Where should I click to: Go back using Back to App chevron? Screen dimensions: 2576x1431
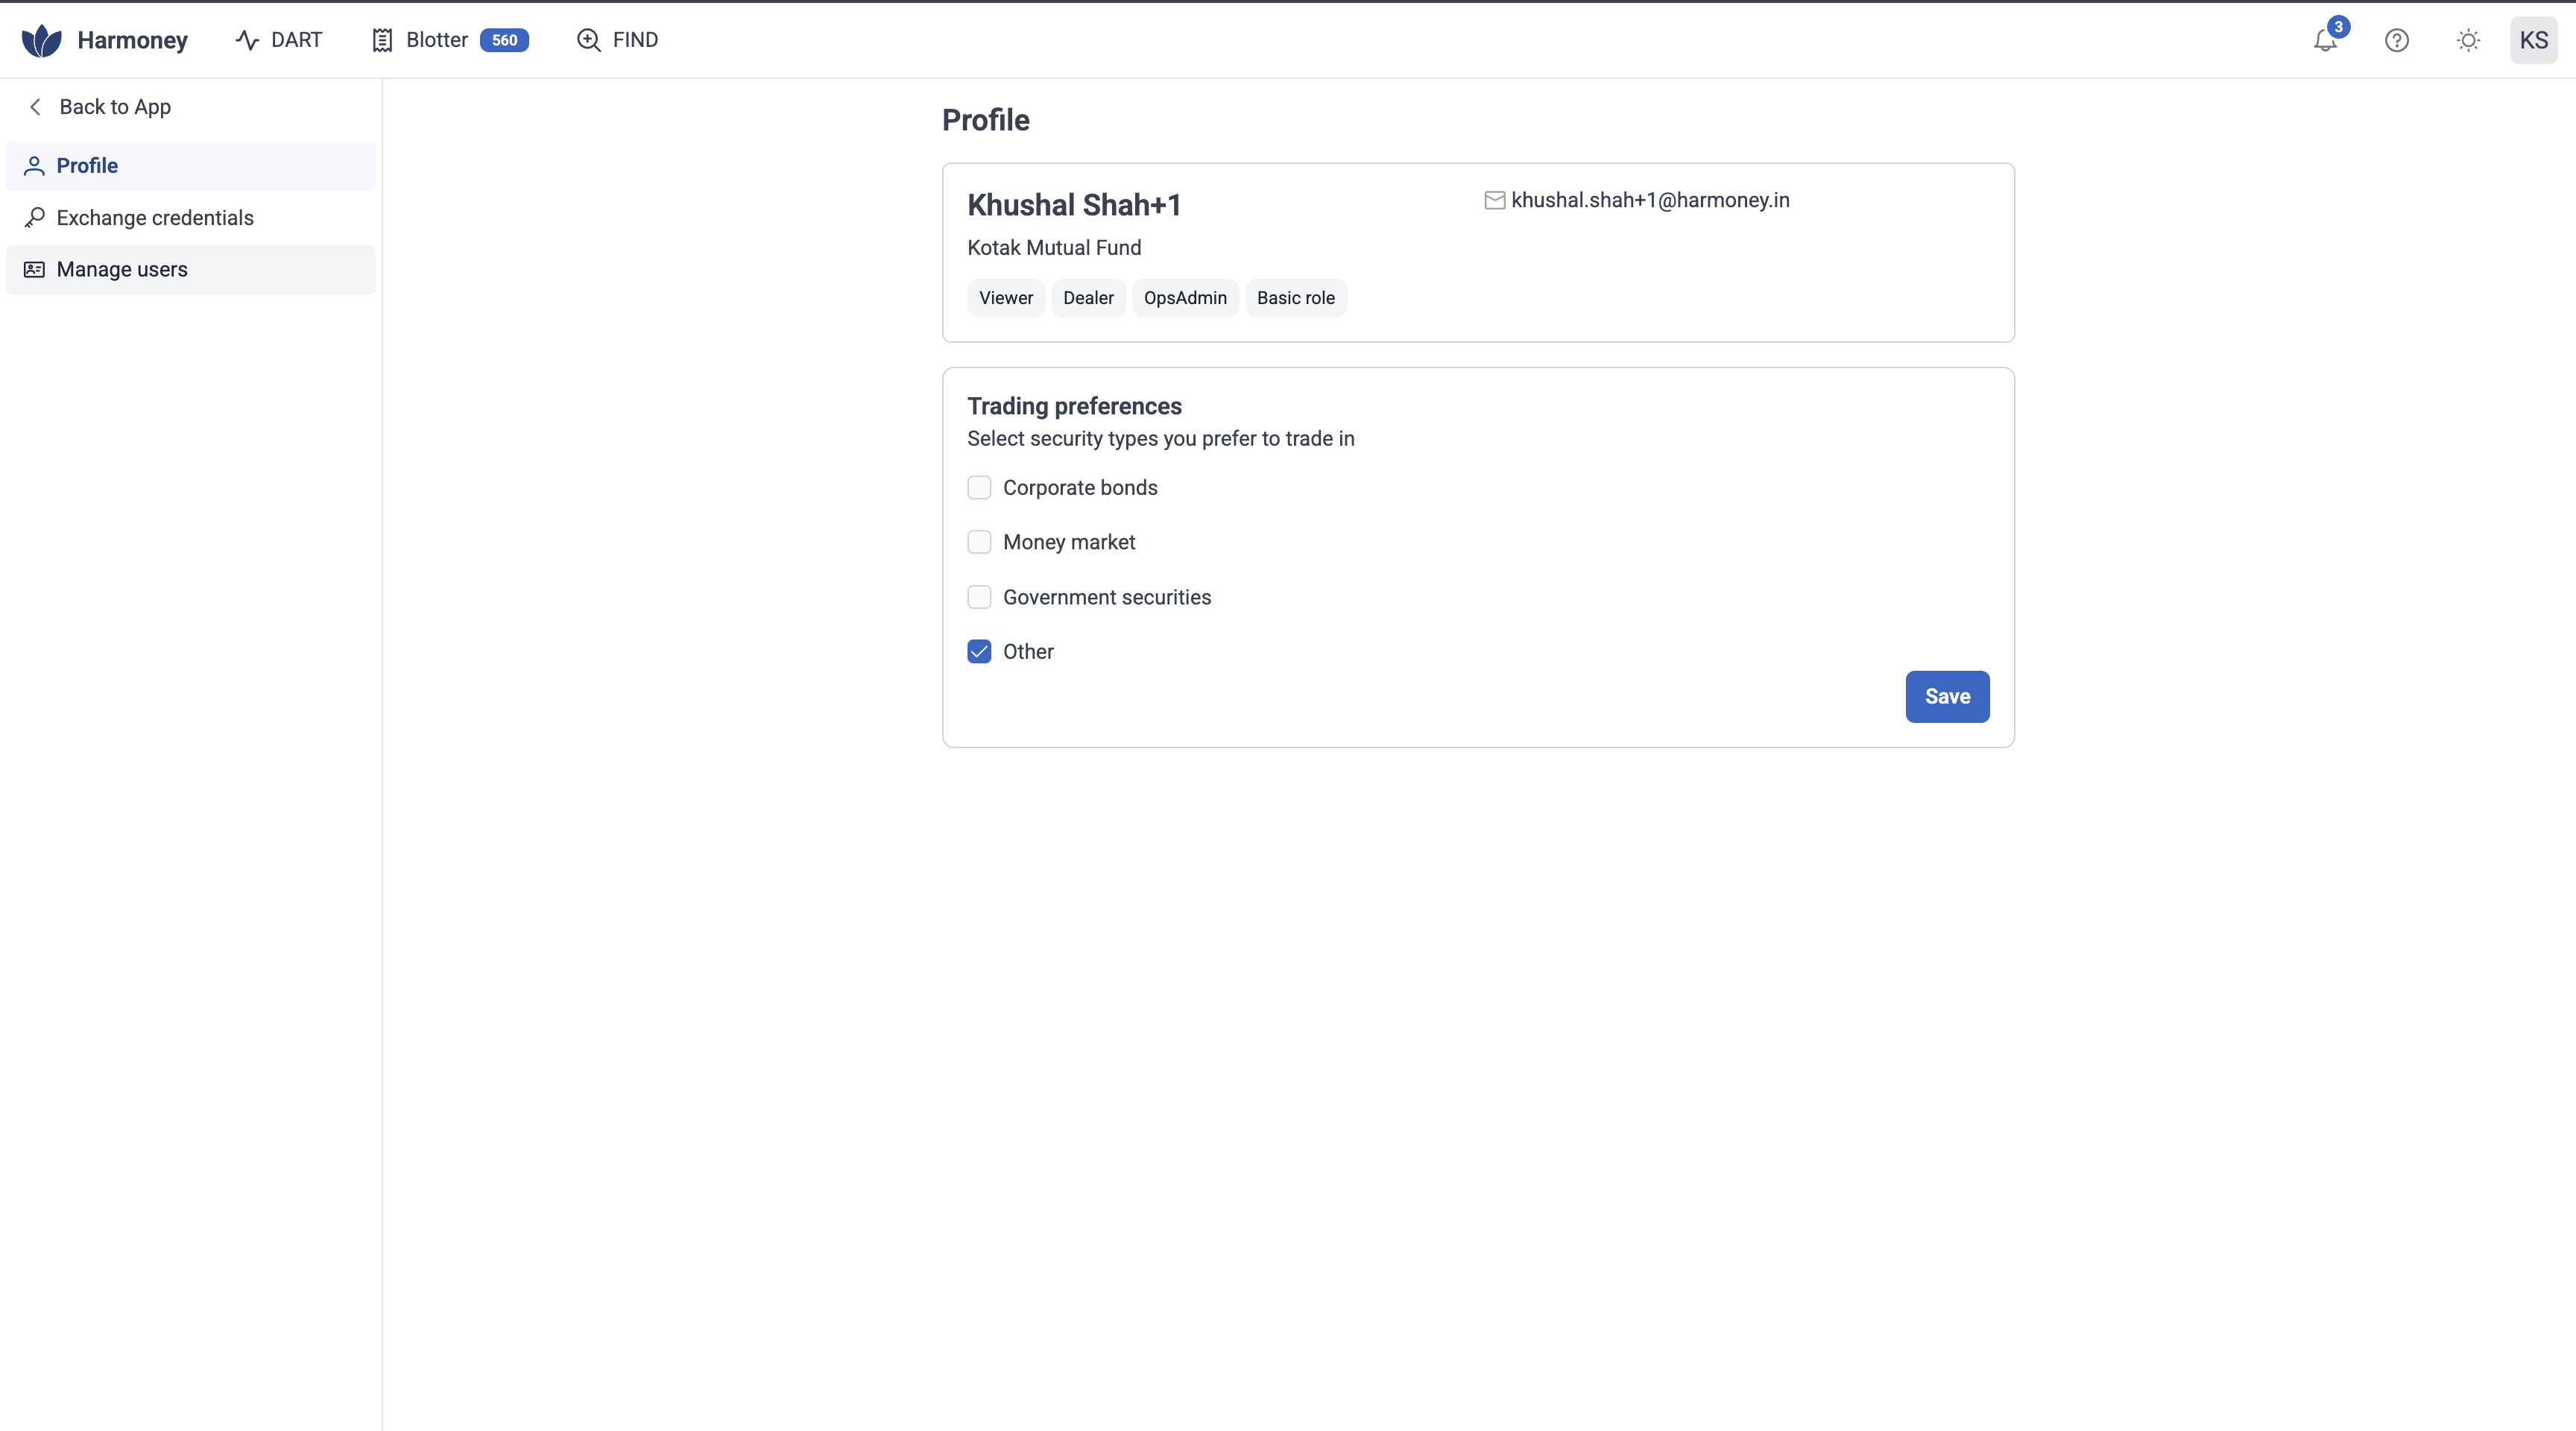click(36, 107)
